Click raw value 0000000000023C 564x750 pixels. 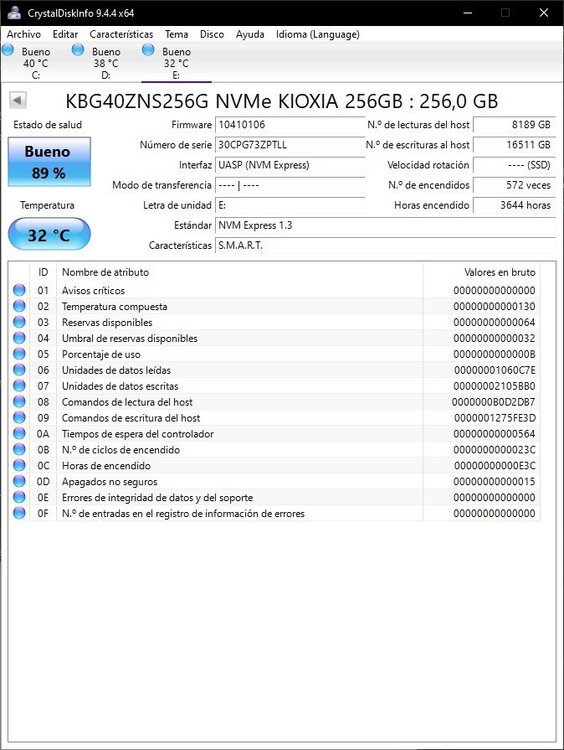point(494,450)
